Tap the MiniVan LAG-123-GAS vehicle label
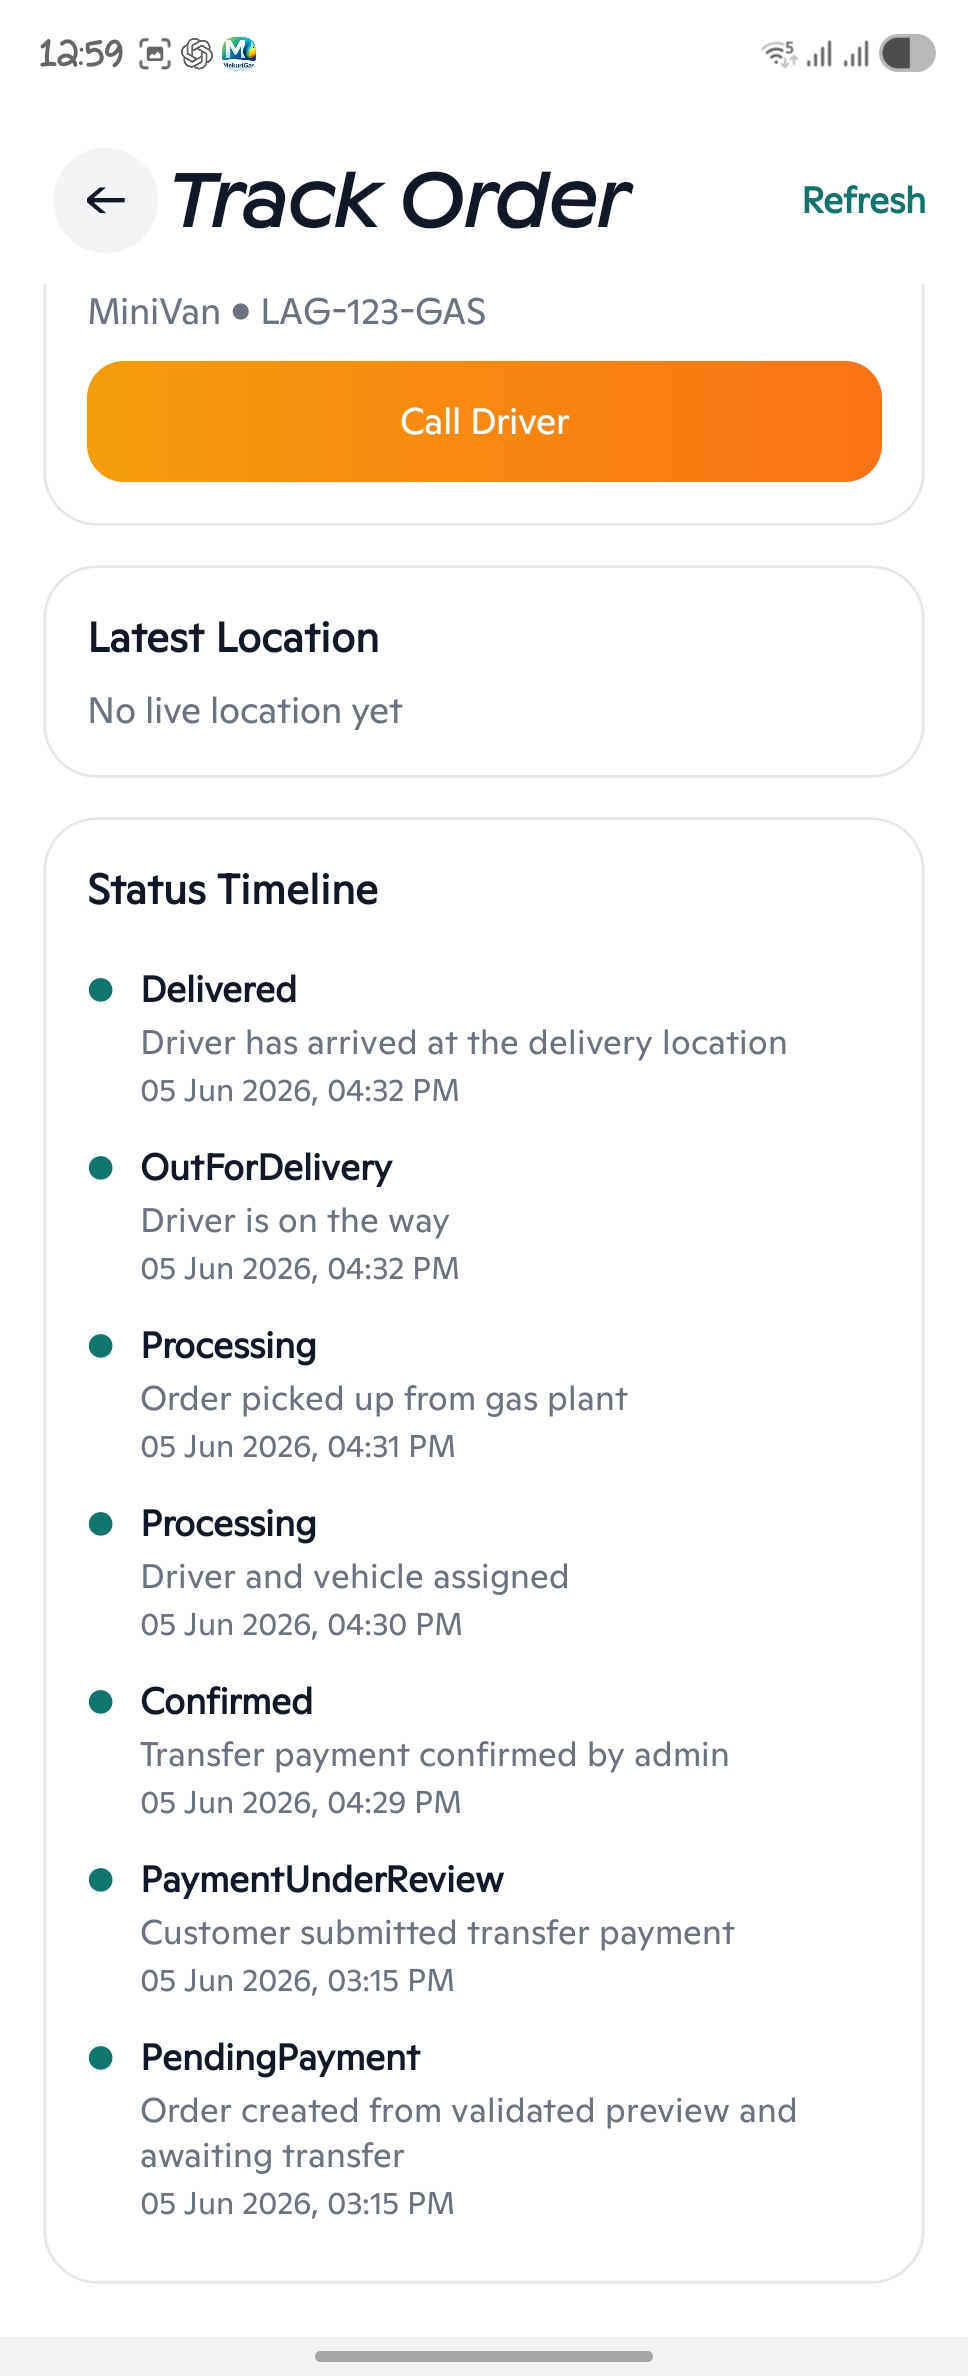The width and height of the screenshot is (968, 2376). click(287, 312)
